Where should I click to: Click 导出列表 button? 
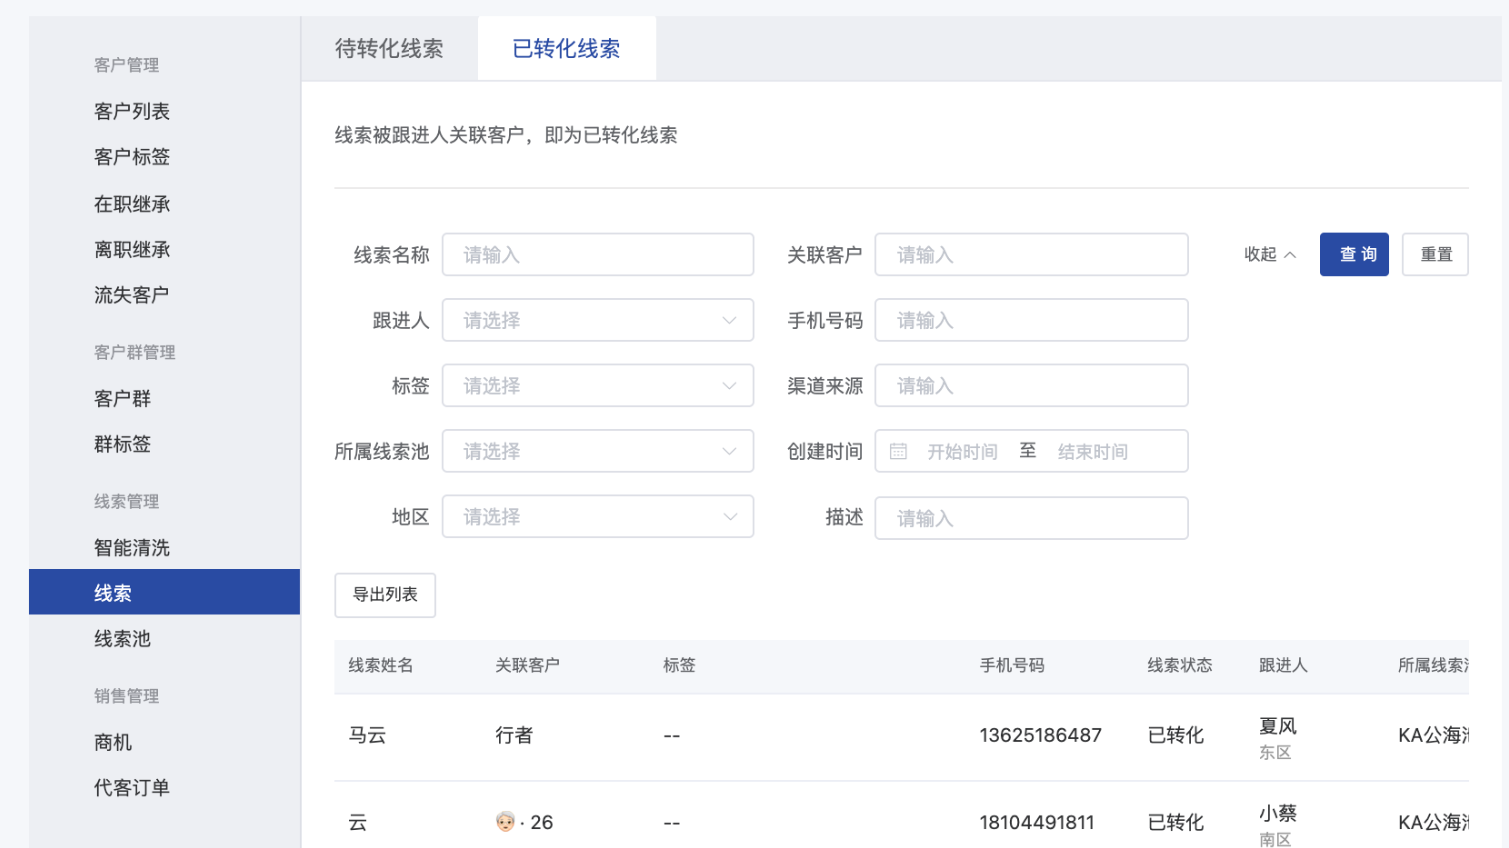(x=385, y=595)
